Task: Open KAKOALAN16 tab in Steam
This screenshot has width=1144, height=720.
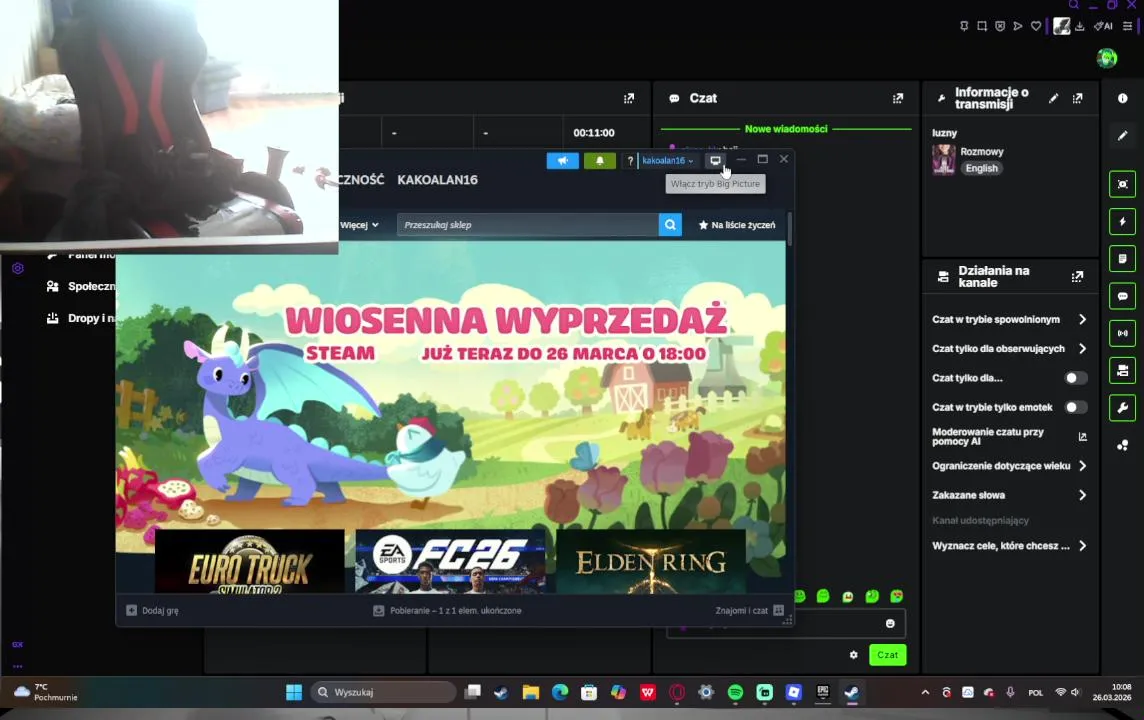Action: tap(437, 180)
